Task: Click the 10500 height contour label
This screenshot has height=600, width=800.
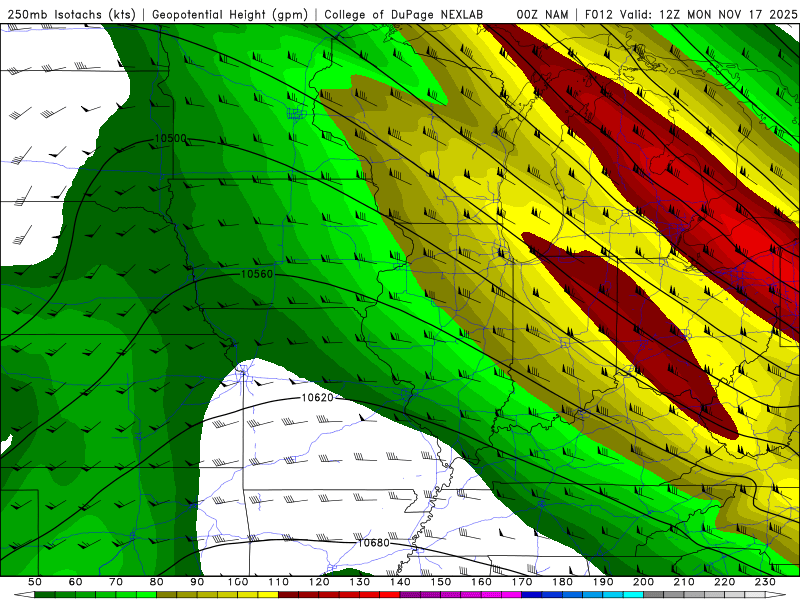Action: pos(170,139)
